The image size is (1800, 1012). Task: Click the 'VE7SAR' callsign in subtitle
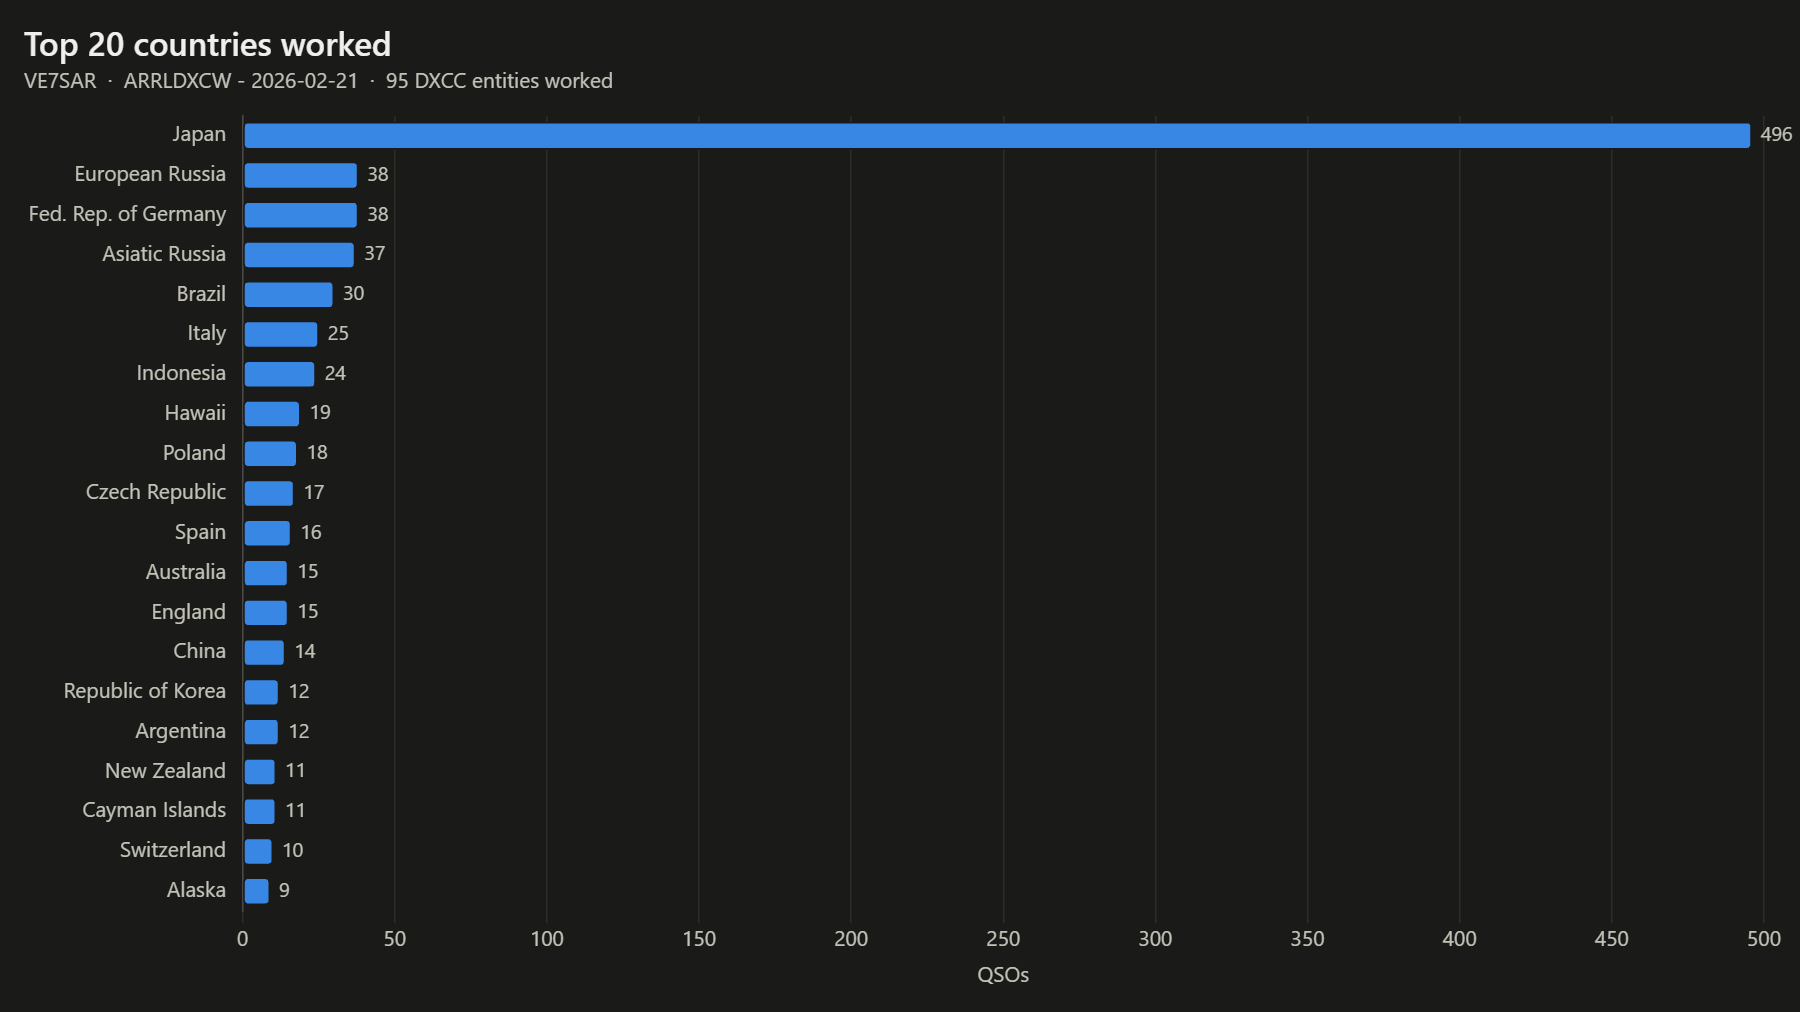[x=60, y=81]
